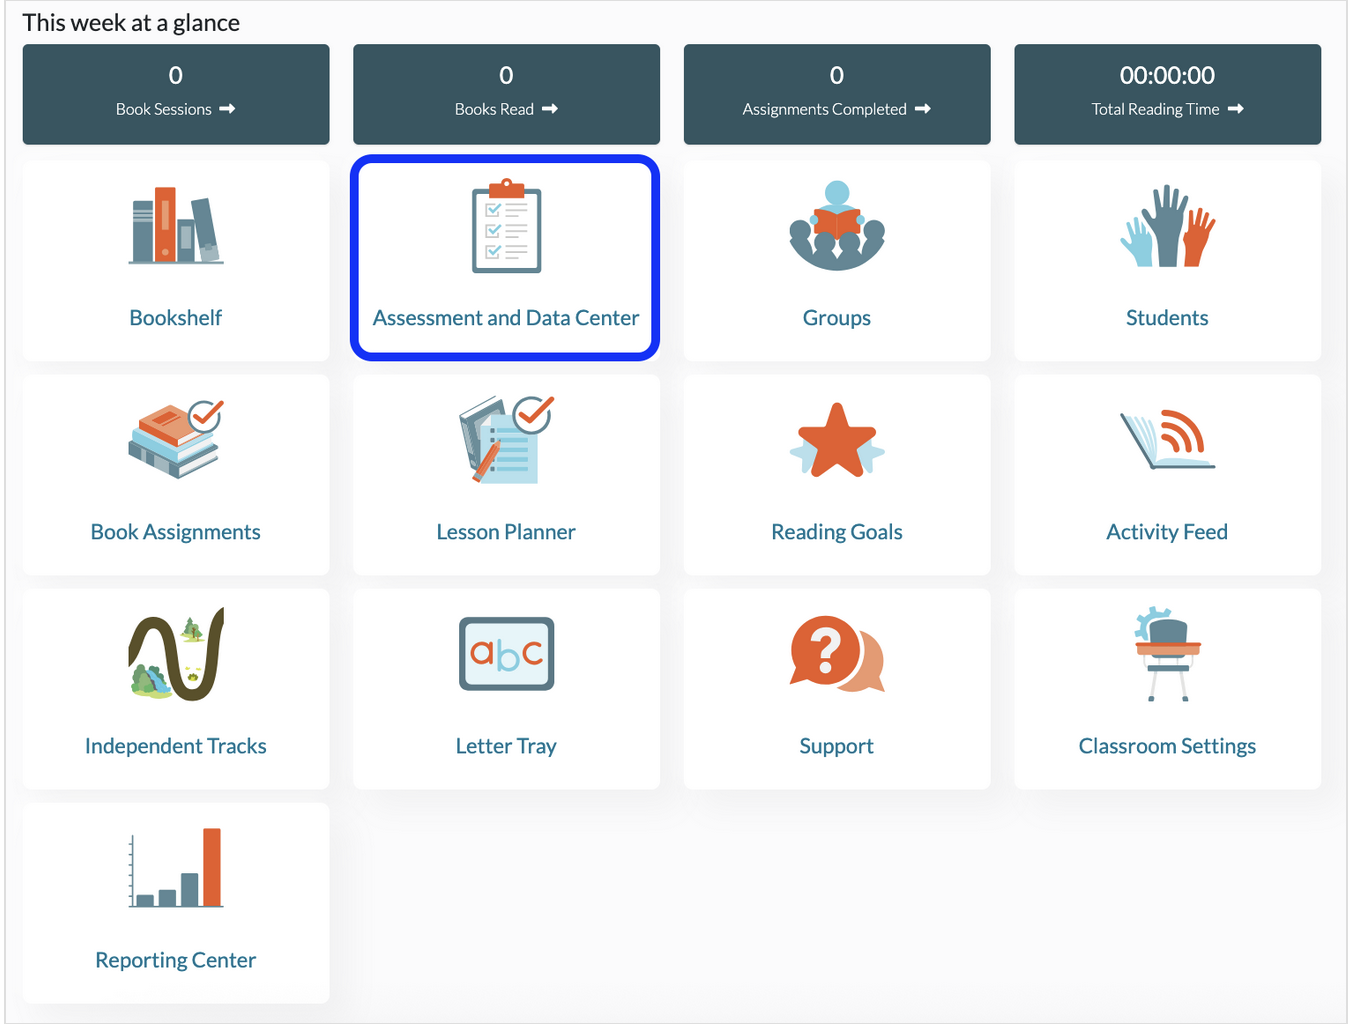Open the Book Assignments stacked books icon

click(176, 439)
